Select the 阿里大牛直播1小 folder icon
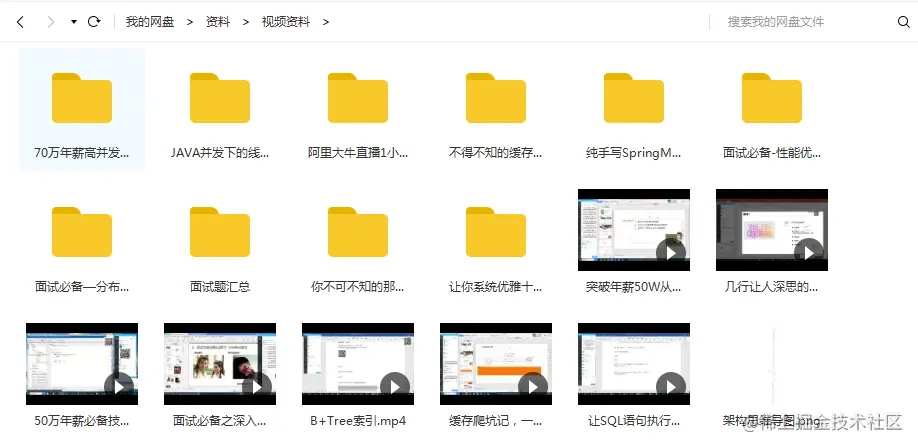This screenshot has width=918, height=448. tap(358, 98)
